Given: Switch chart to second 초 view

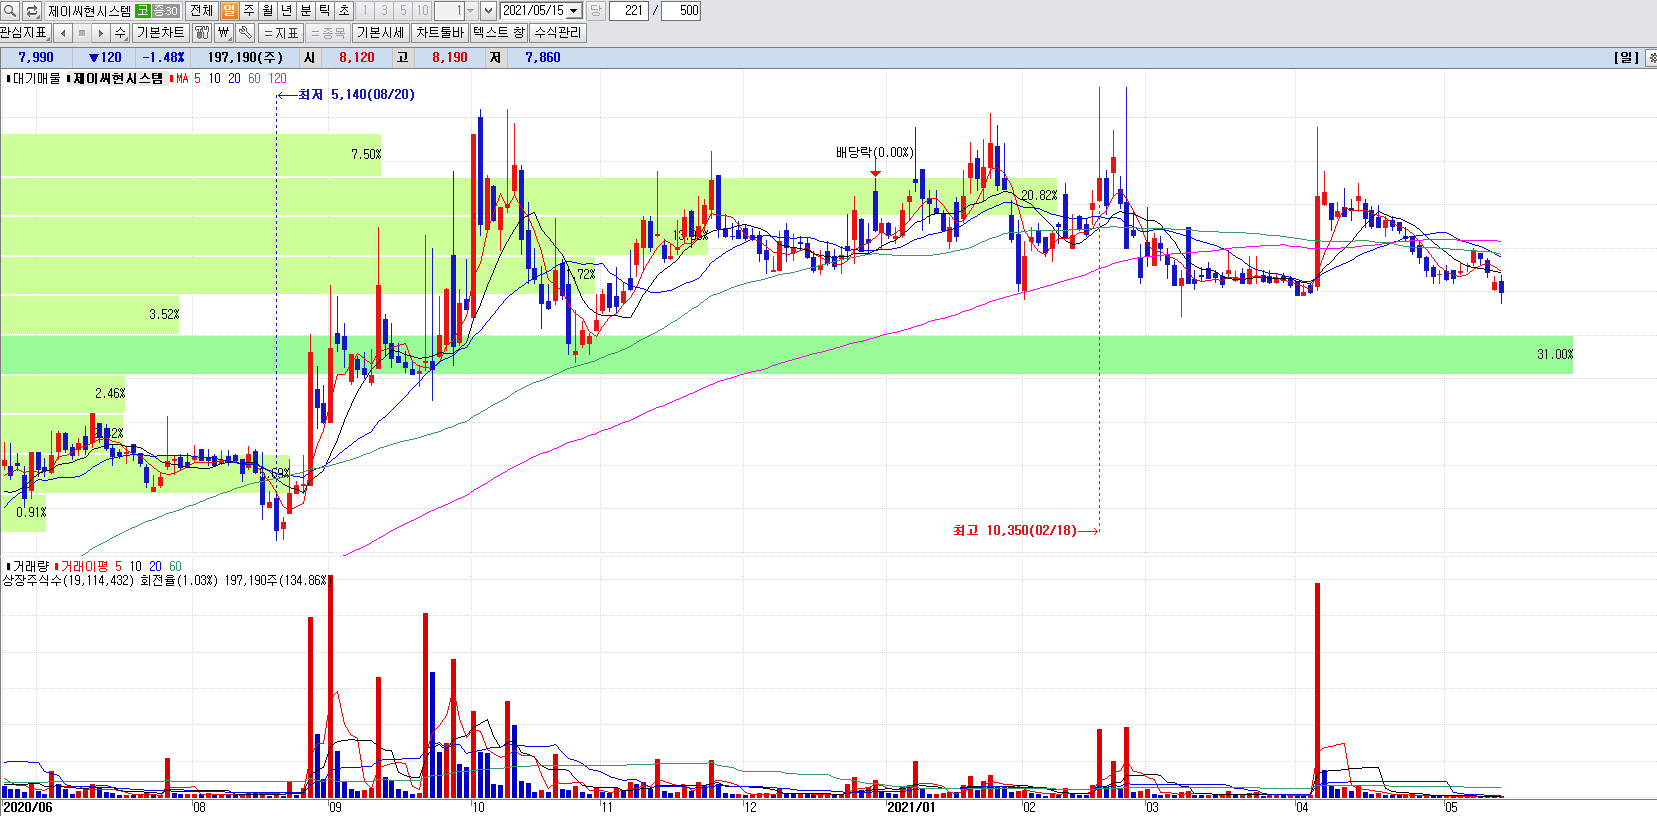Looking at the screenshot, I should point(344,10).
